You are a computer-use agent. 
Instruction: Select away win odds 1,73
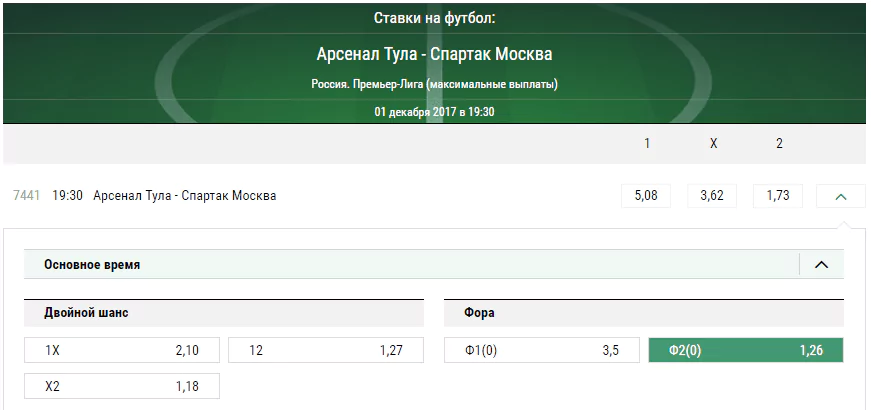pos(778,196)
